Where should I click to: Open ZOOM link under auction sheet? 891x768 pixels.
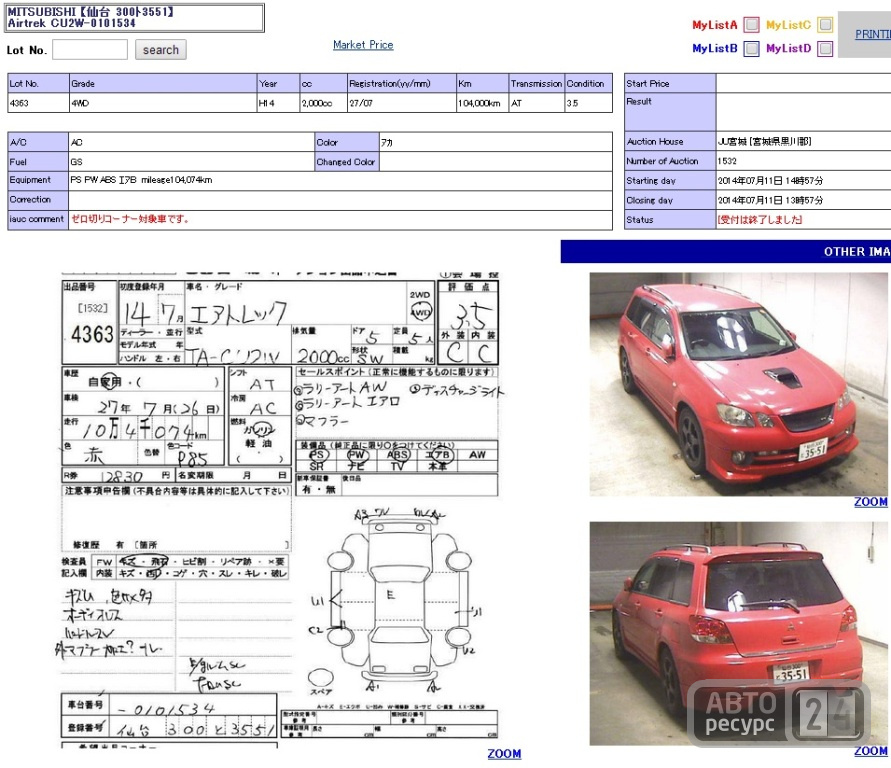504,753
